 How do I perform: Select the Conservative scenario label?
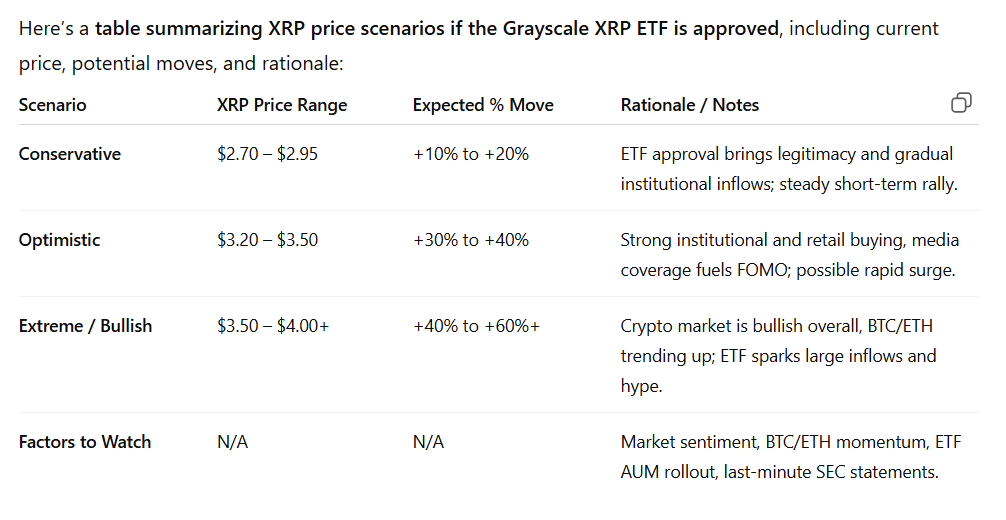click(70, 154)
